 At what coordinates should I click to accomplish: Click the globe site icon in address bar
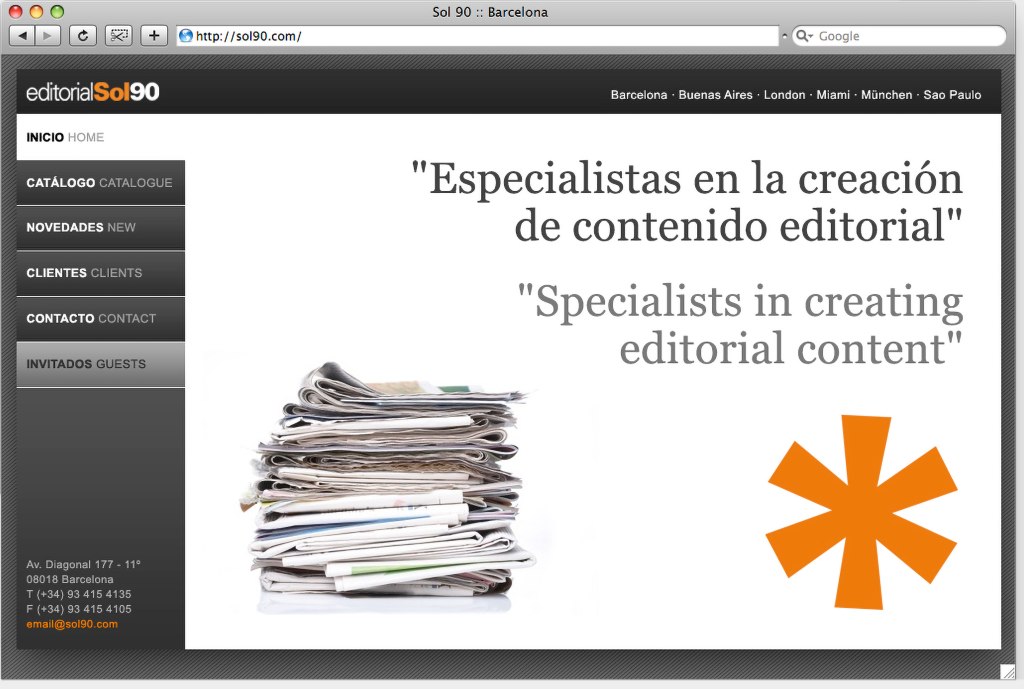point(185,36)
